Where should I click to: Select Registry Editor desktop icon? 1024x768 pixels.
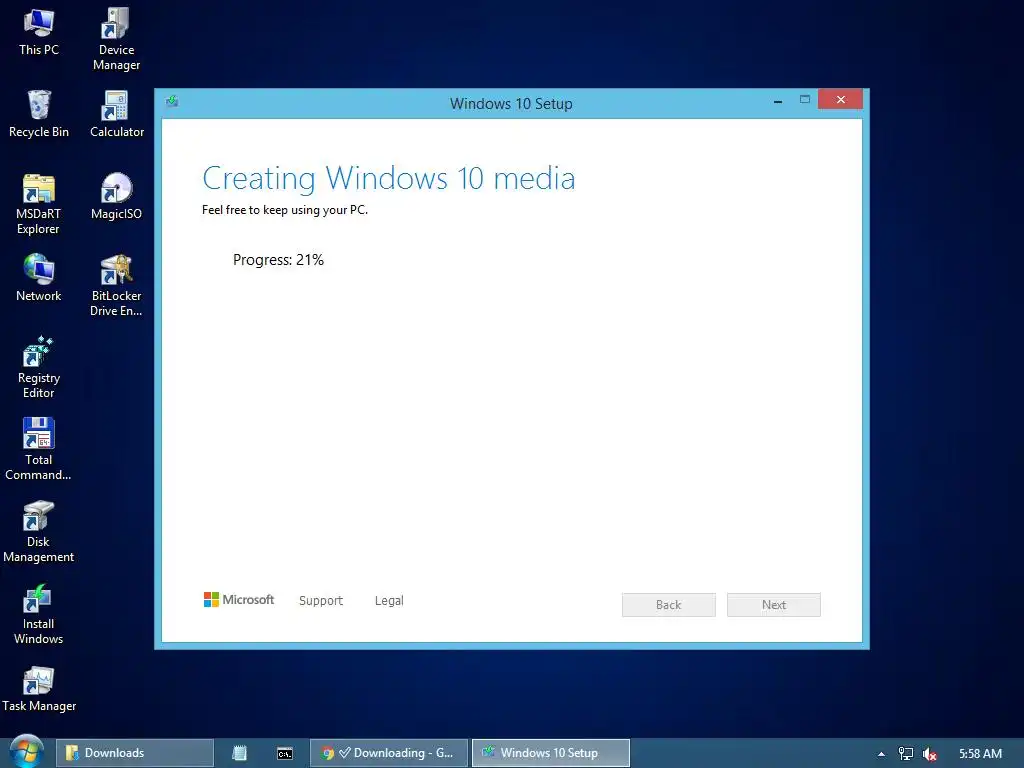(39, 367)
